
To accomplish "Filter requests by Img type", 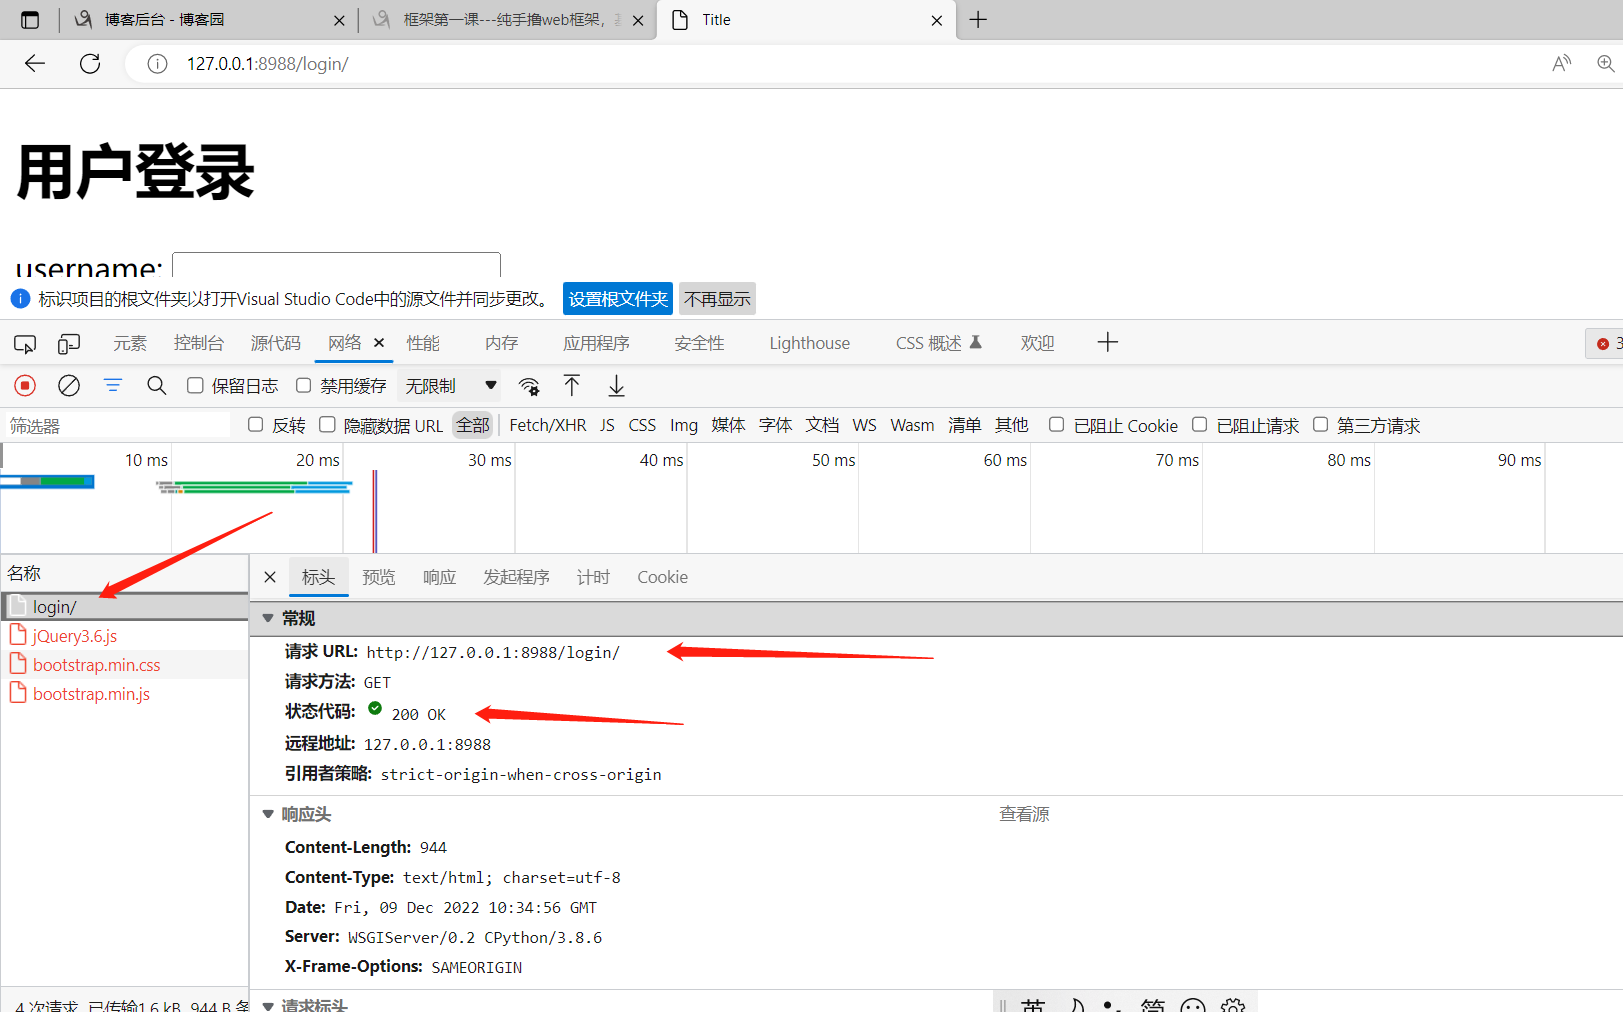I will tap(684, 426).
